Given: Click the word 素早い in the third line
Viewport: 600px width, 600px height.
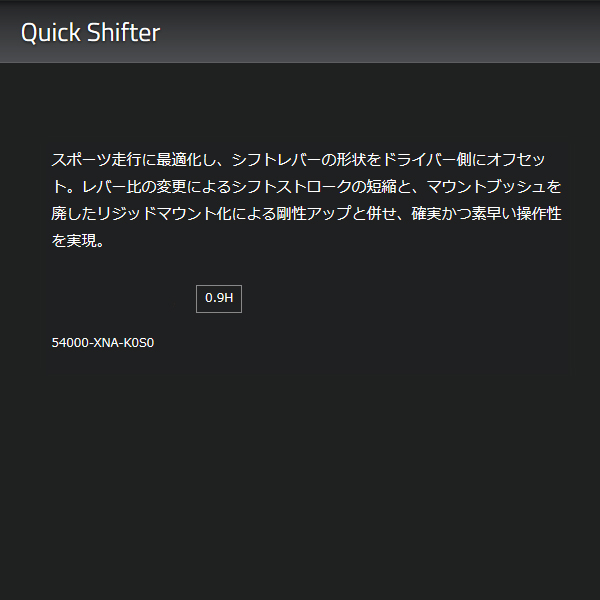Looking at the screenshot, I should click(x=496, y=214).
